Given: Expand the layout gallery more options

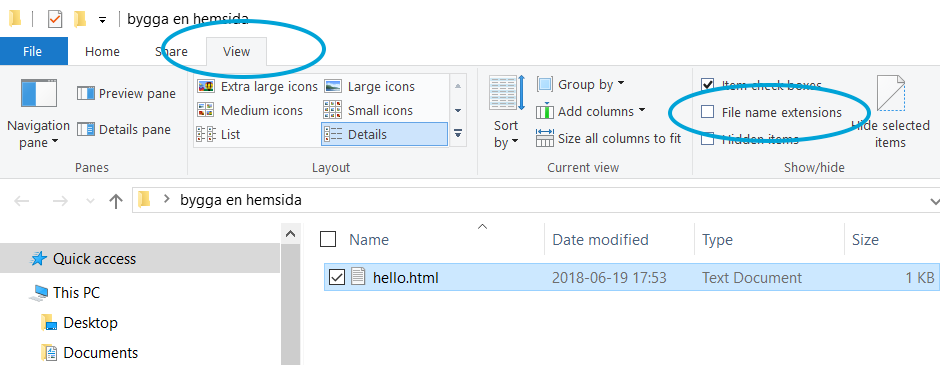Looking at the screenshot, I should [458, 134].
